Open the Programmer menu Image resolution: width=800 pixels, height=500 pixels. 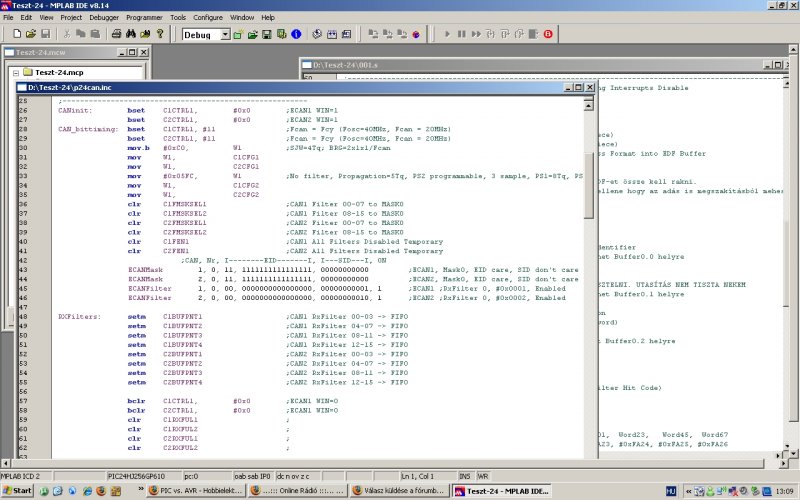coord(144,17)
